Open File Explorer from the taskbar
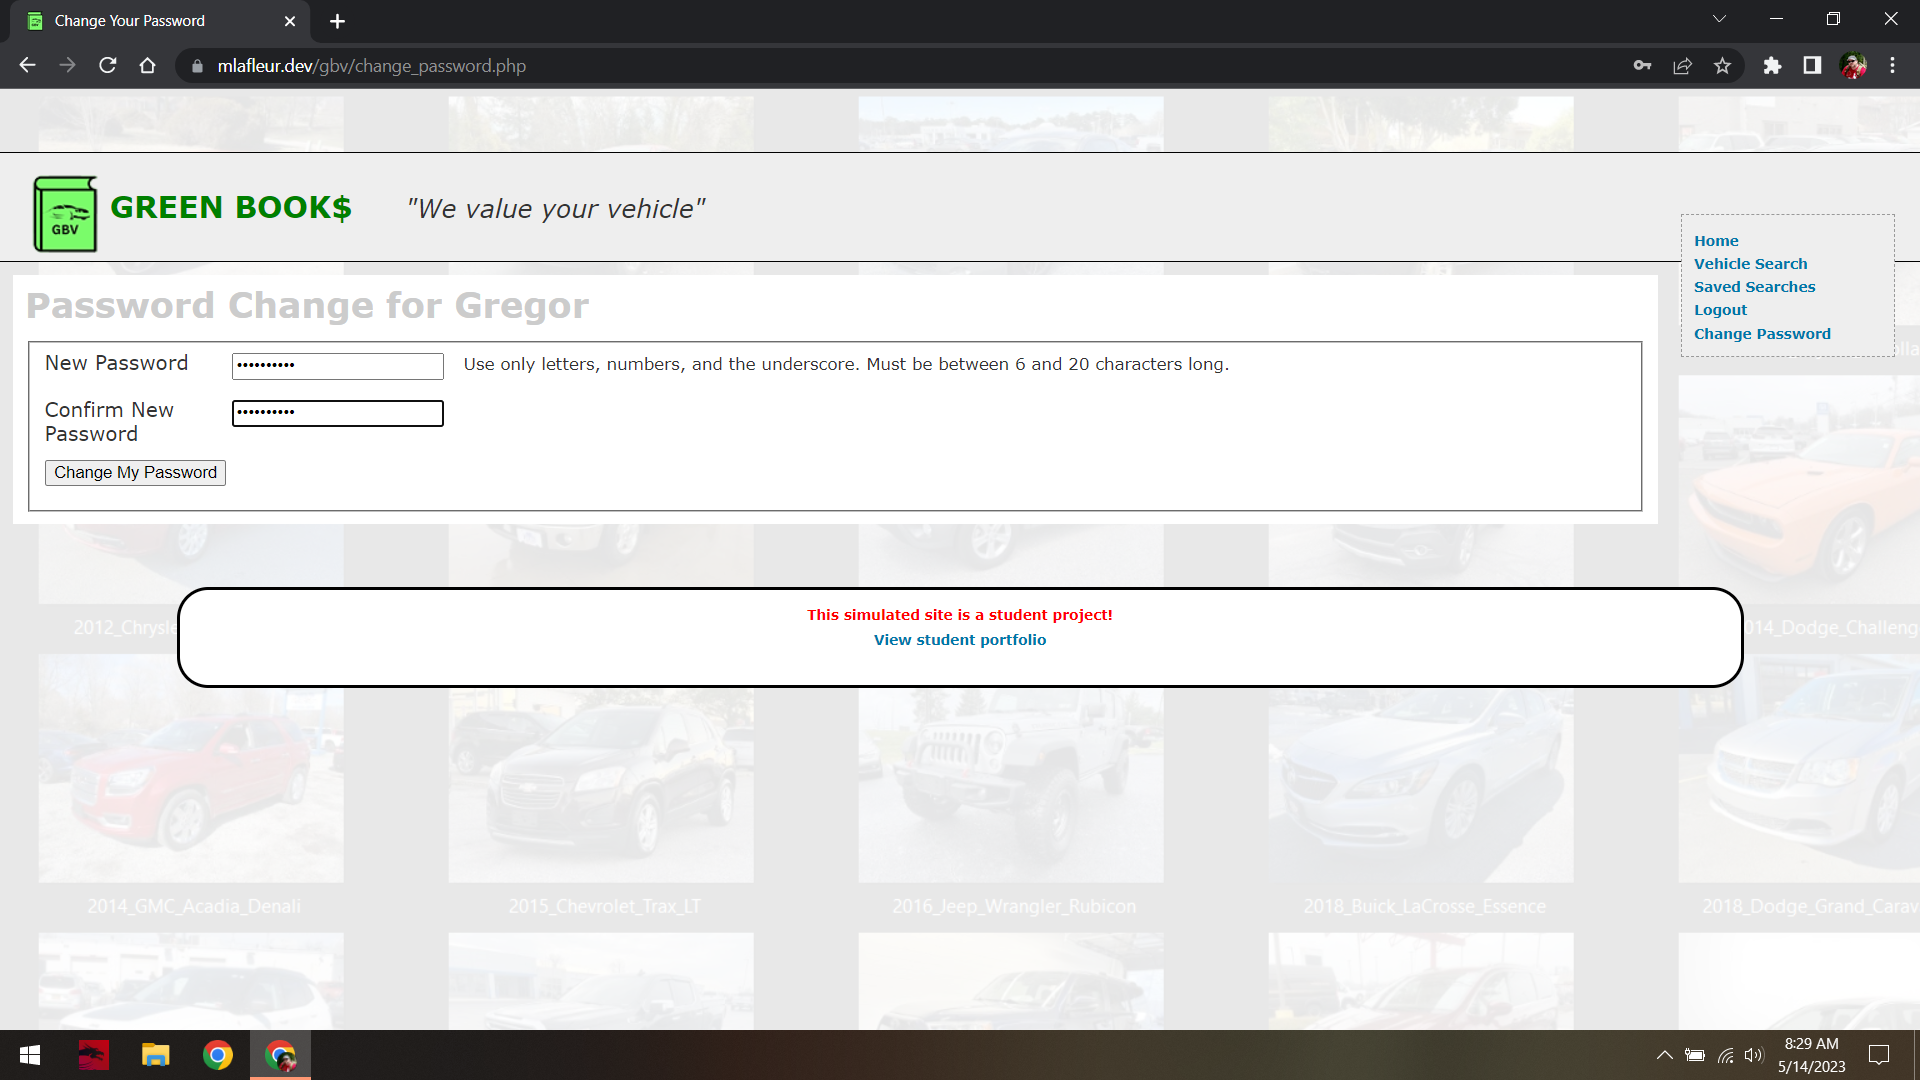Image resolution: width=1920 pixels, height=1080 pixels. pyautogui.click(x=155, y=1055)
